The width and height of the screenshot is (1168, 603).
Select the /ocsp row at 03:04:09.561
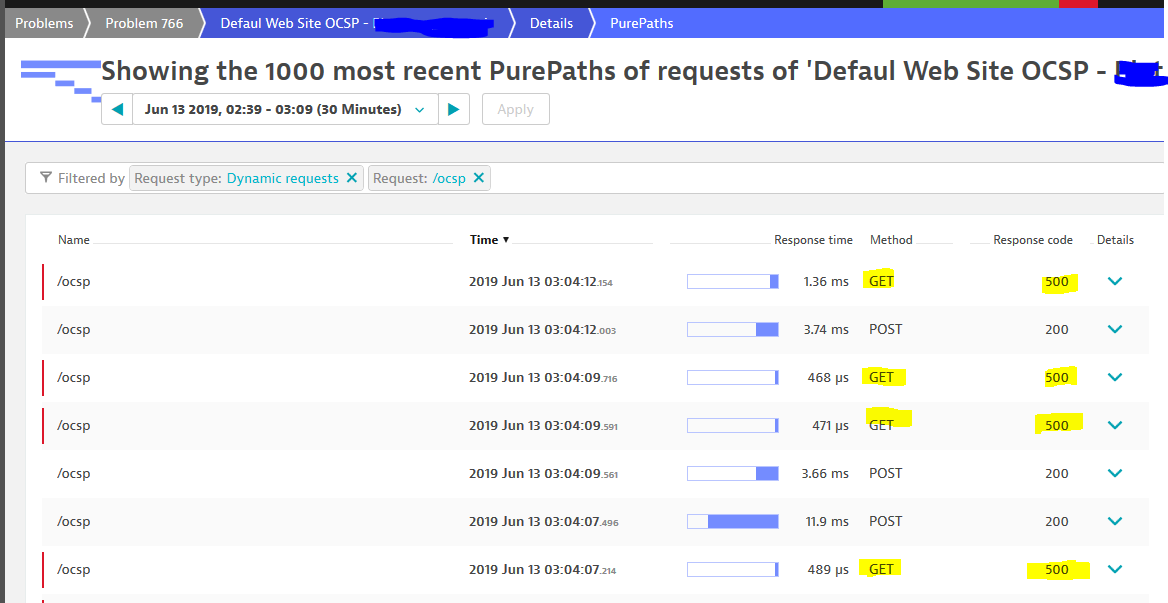click(x=595, y=473)
